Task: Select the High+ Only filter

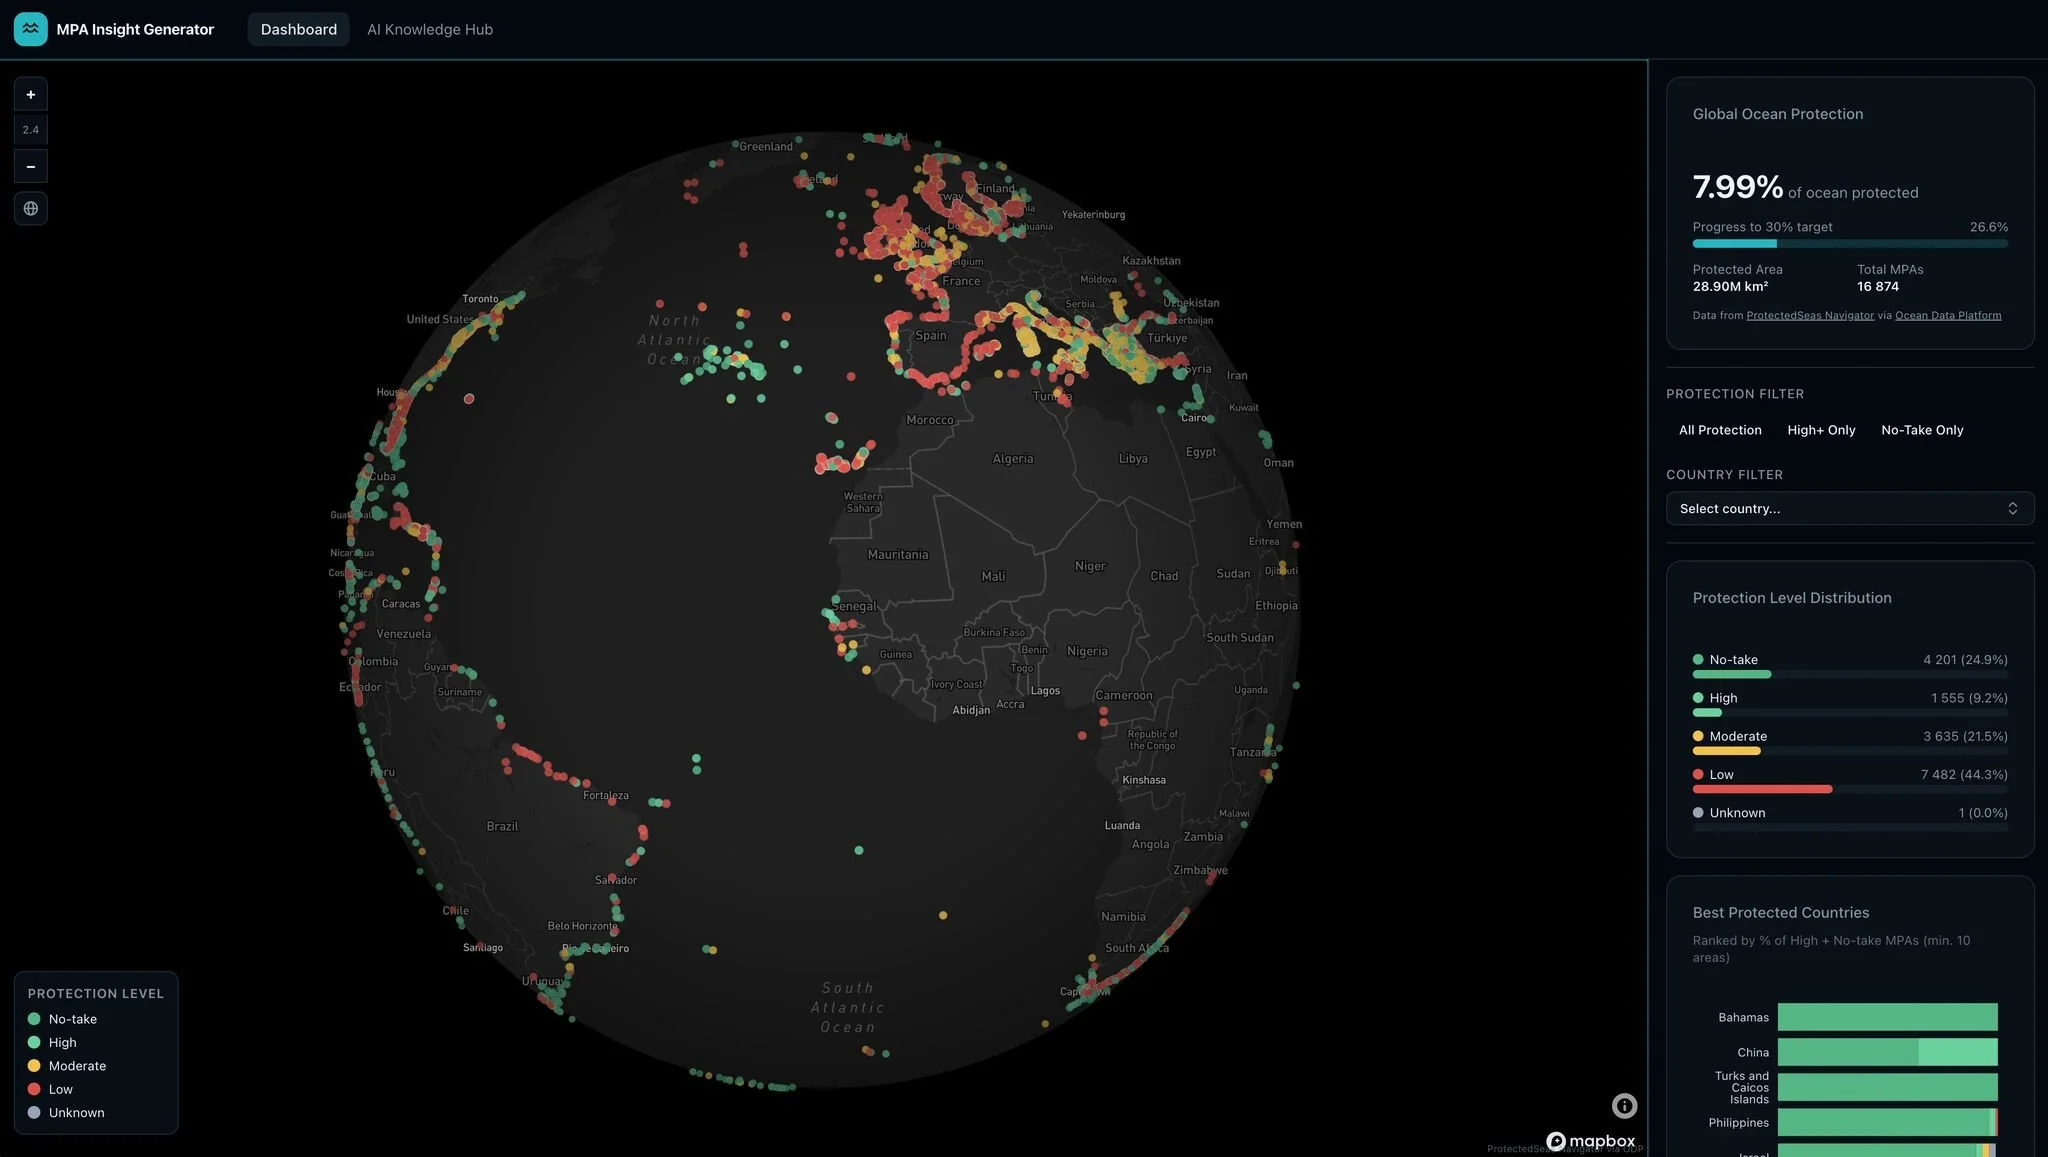Action: (1821, 430)
